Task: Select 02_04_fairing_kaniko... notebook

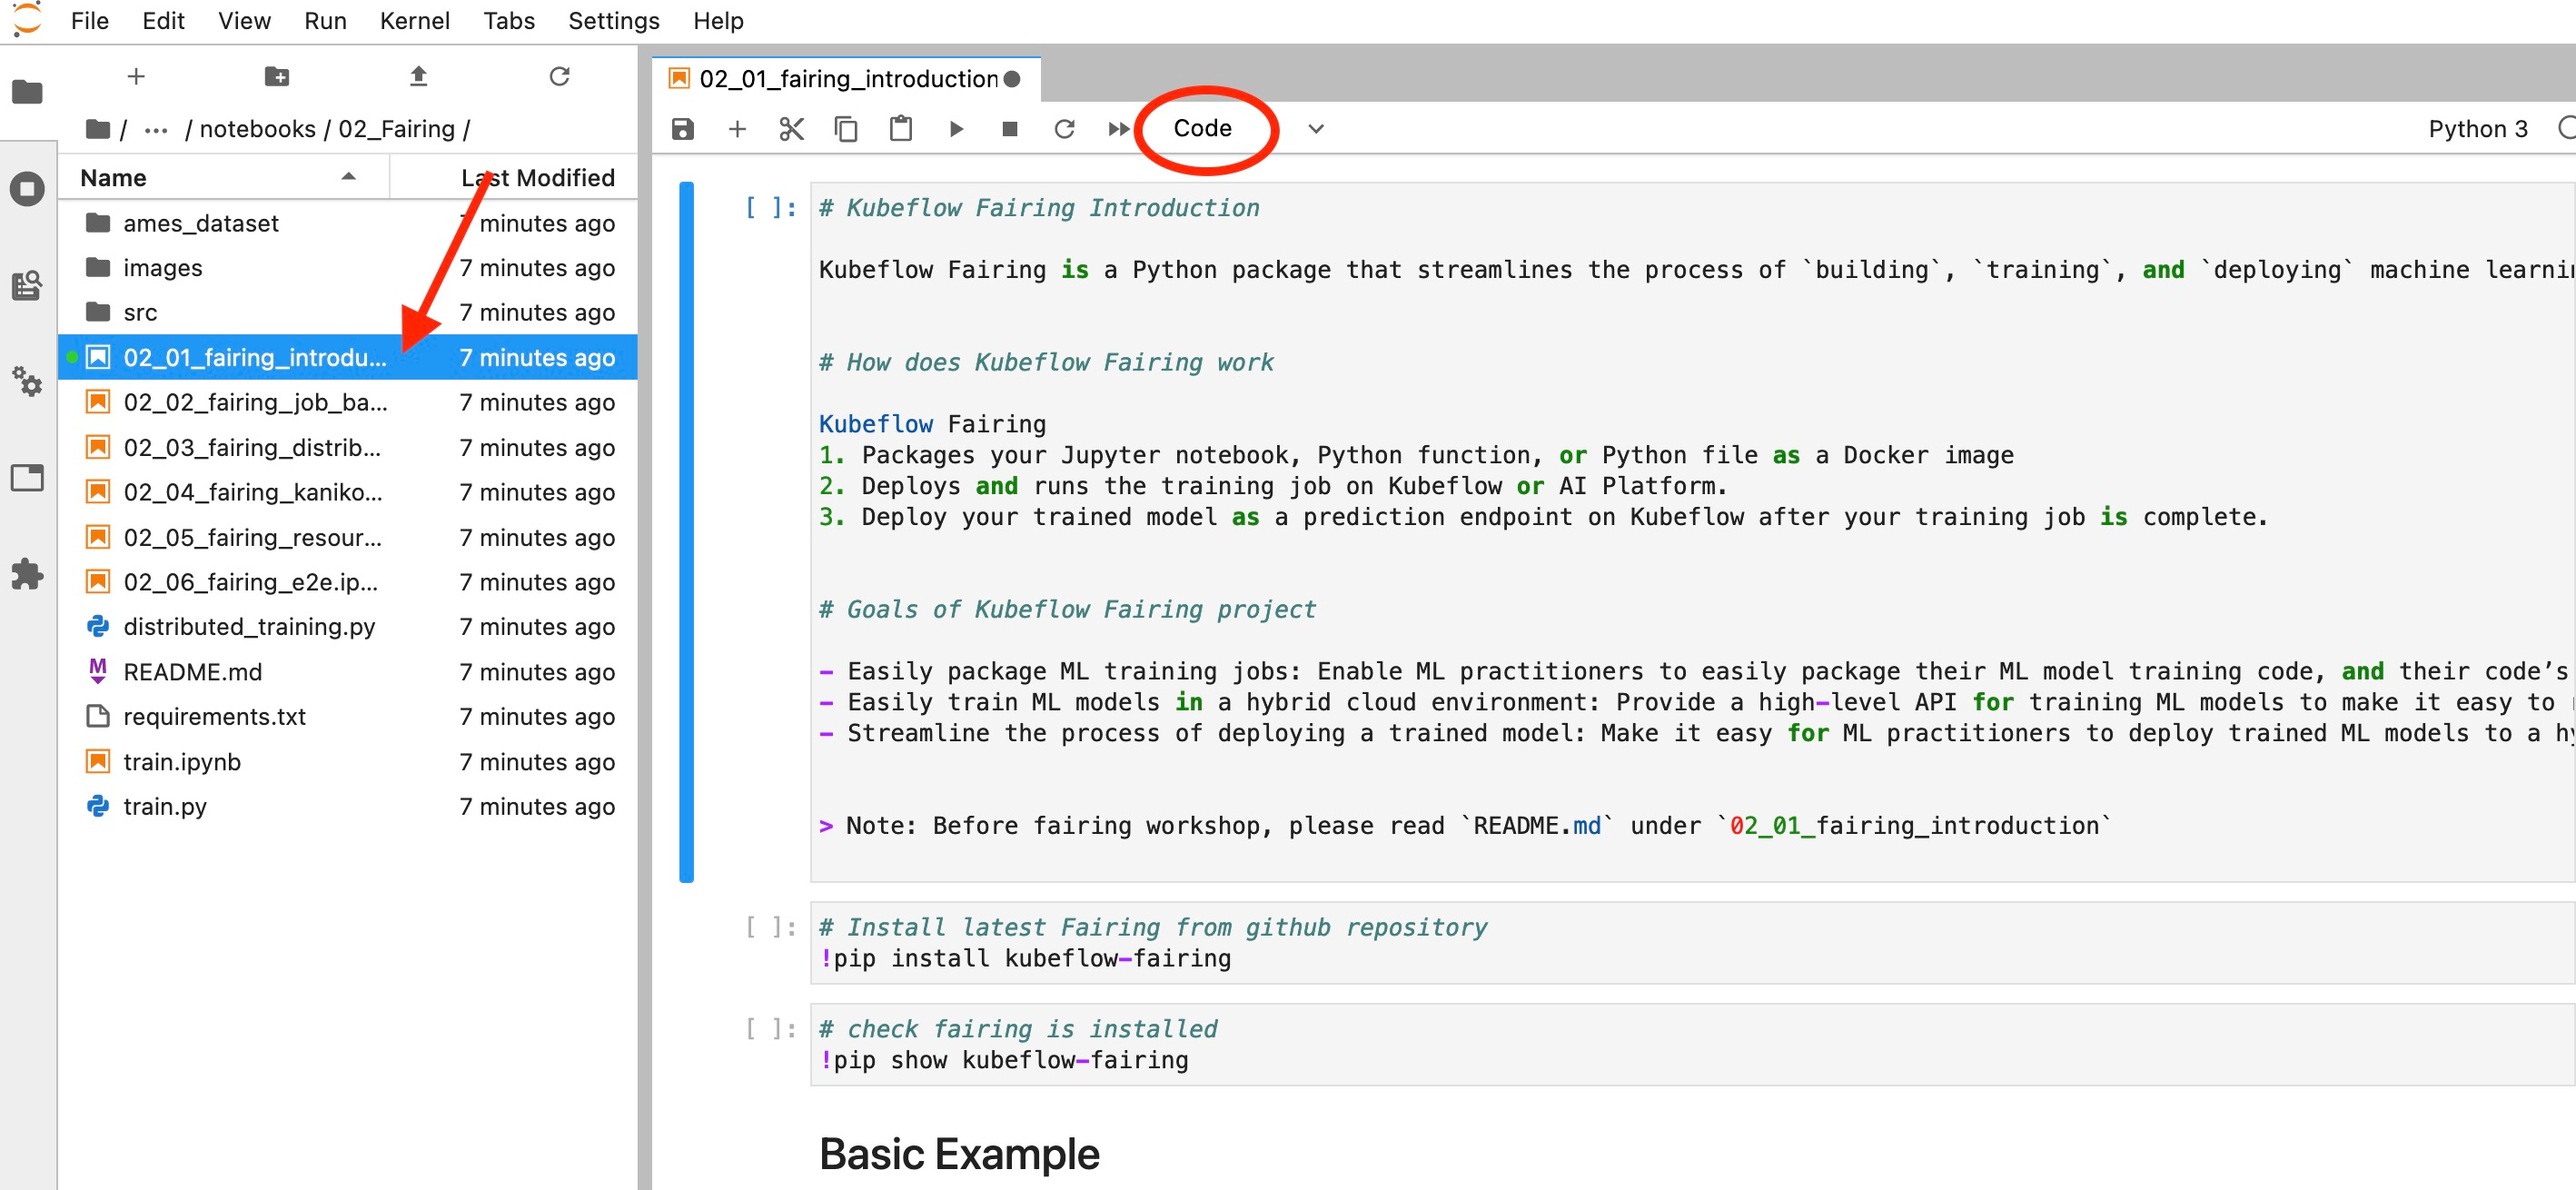Action: [348, 492]
